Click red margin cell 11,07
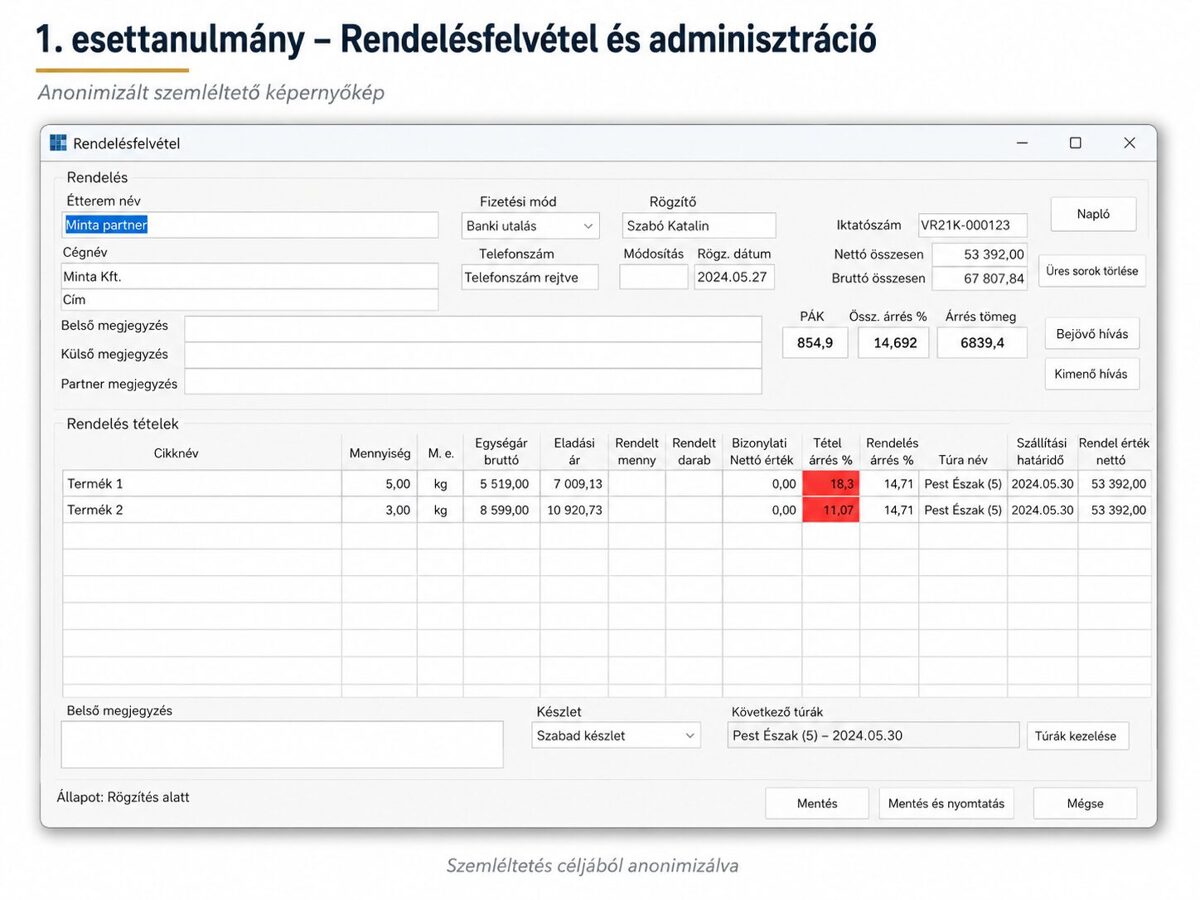The height and width of the screenshot is (900, 1200). pyautogui.click(x=830, y=510)
